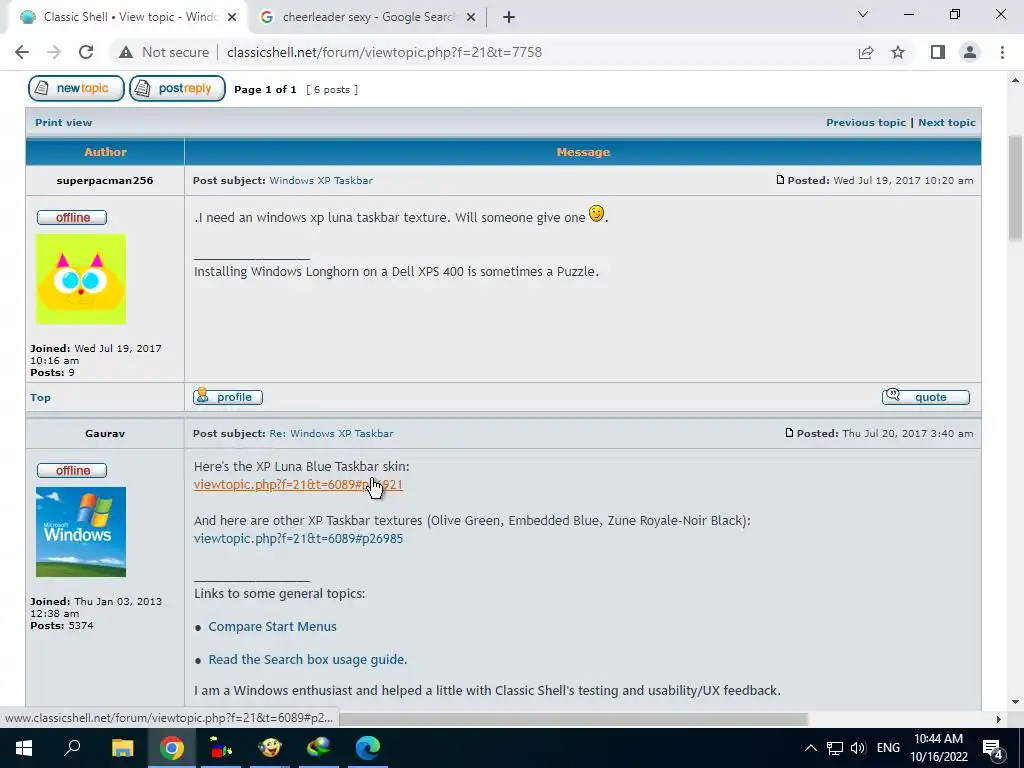Open the browser side panel
This screenshot has height=768, width=1024.
(x=938, y=52)
